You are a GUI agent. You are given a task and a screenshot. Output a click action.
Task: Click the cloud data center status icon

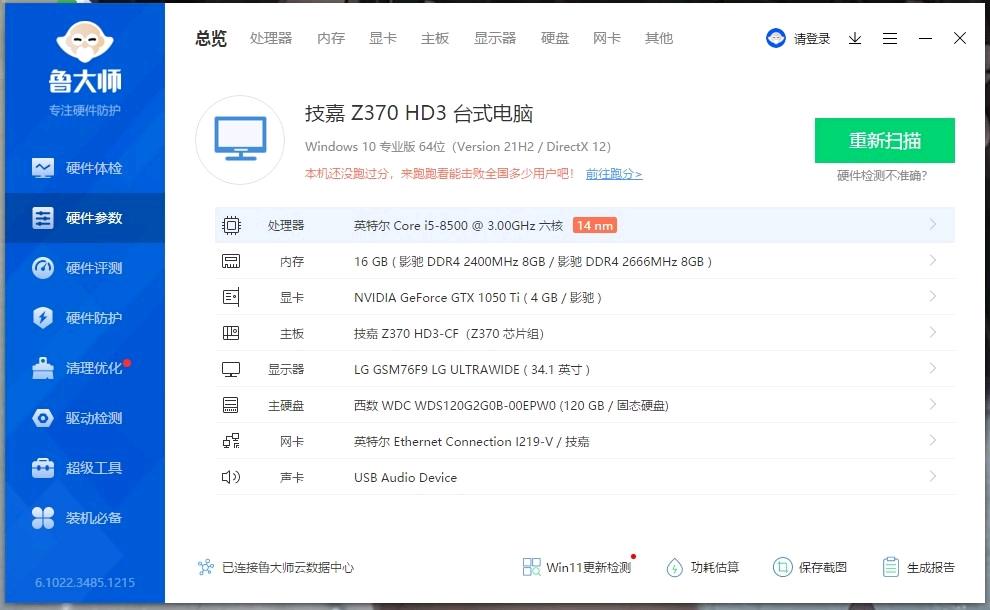click(x=206, y=567)
